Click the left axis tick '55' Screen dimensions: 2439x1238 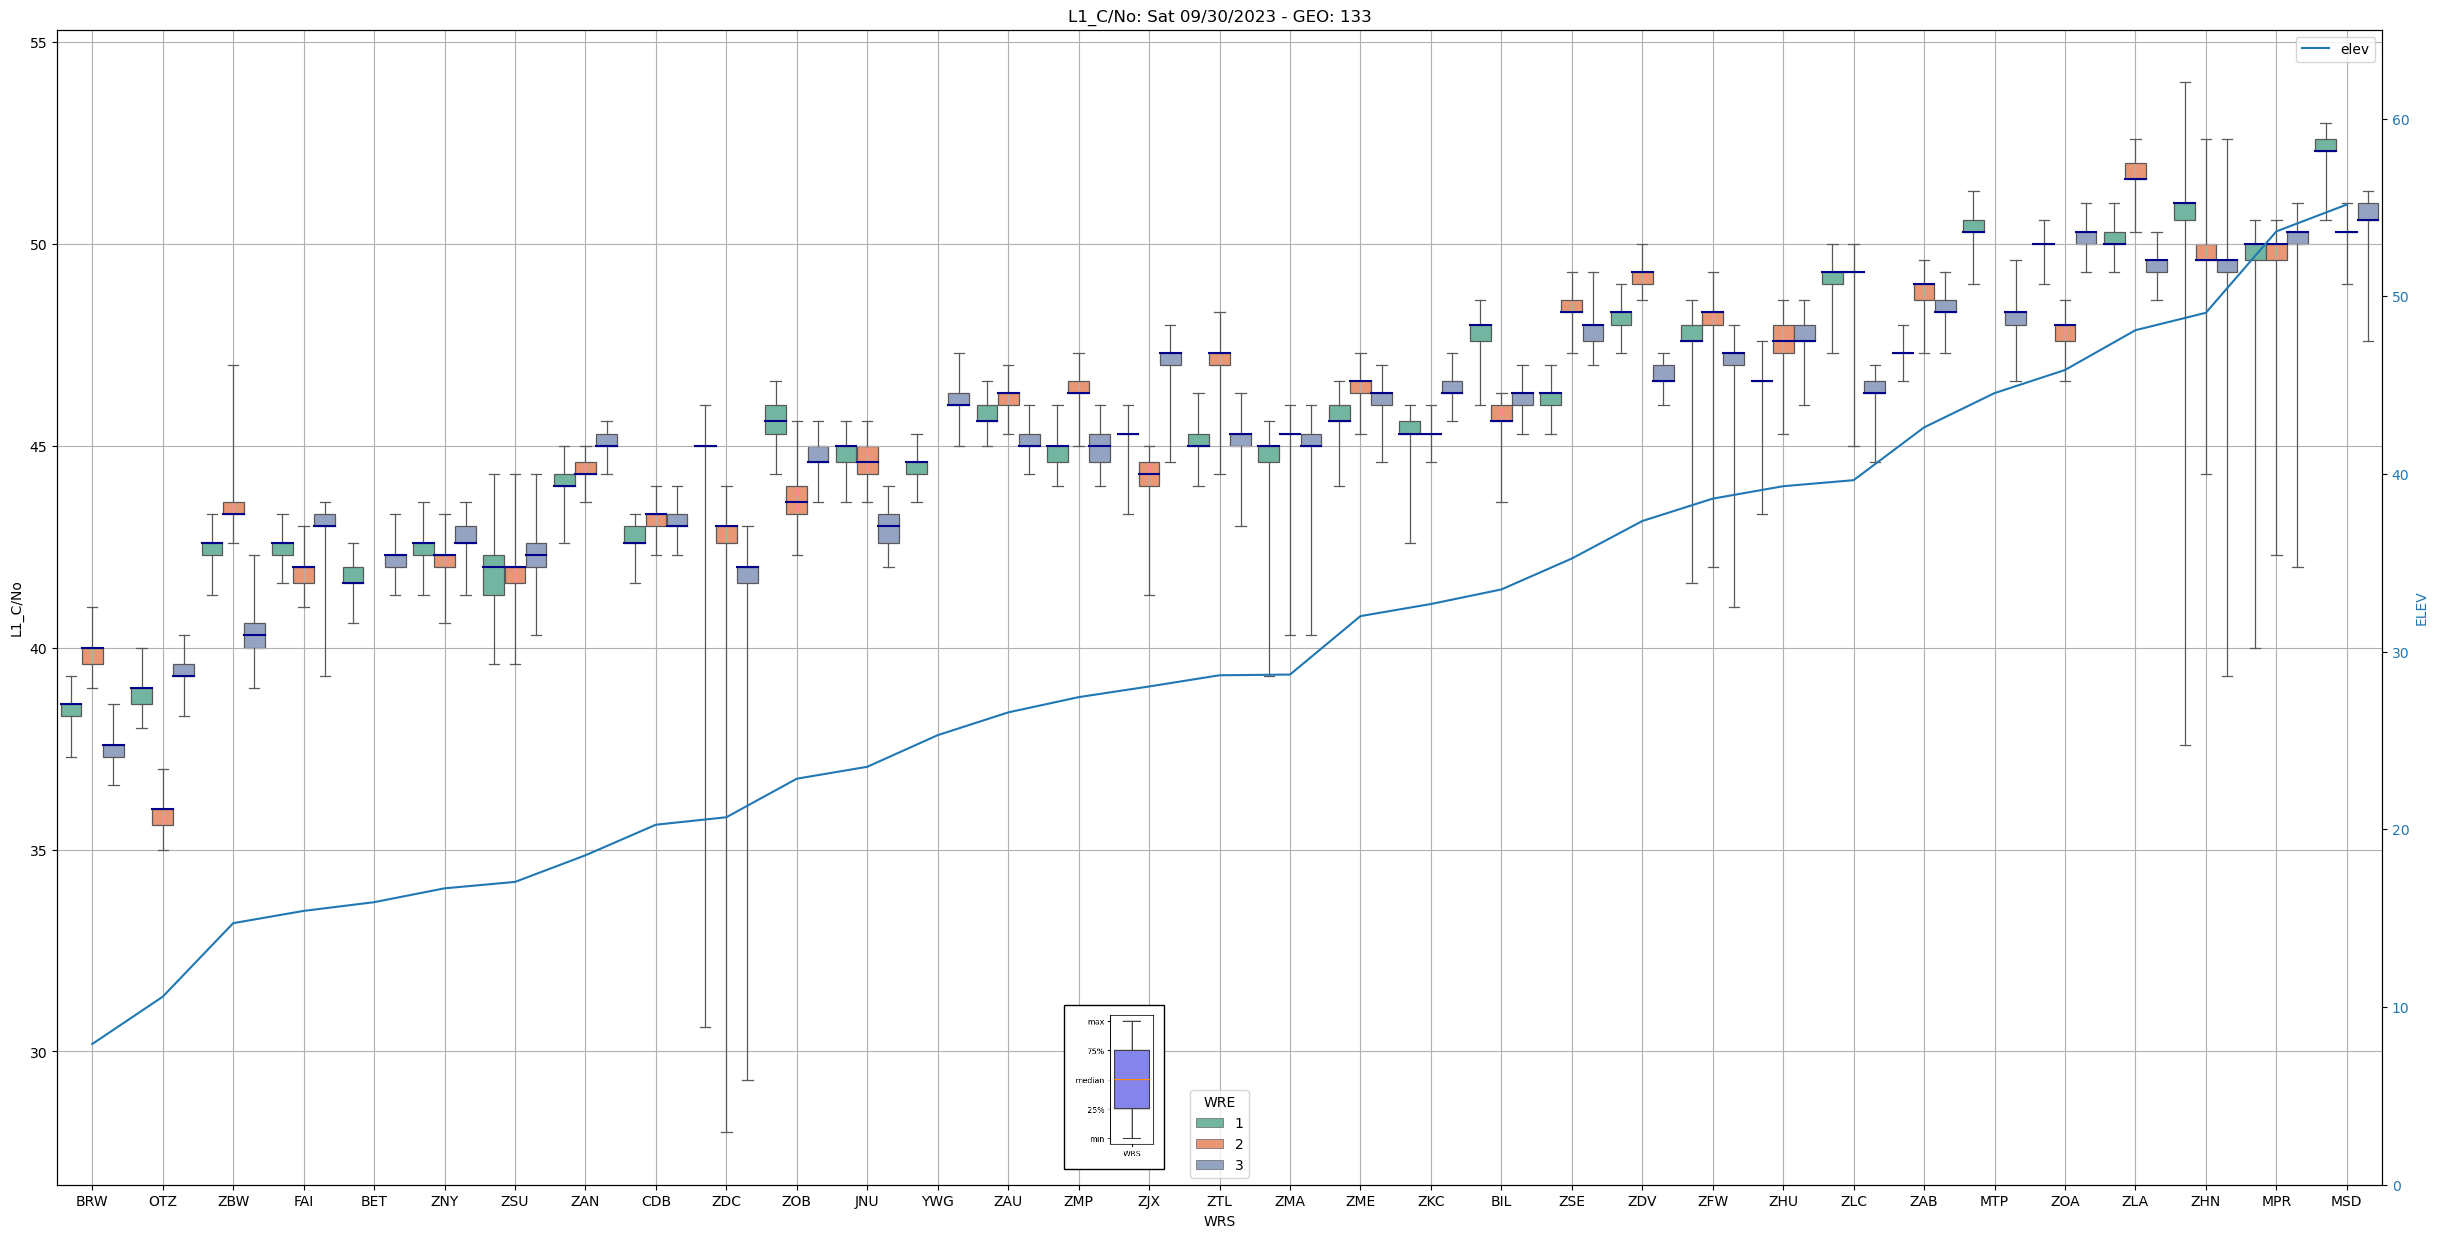(x=41, y=42)
